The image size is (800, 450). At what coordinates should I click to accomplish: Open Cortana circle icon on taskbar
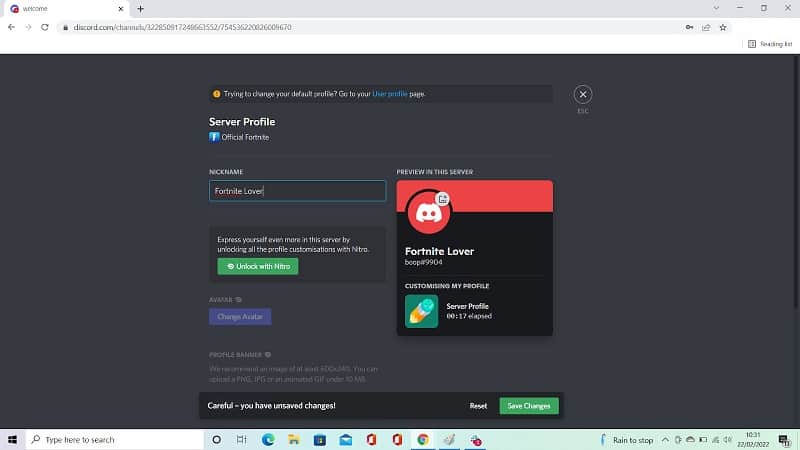216,440
